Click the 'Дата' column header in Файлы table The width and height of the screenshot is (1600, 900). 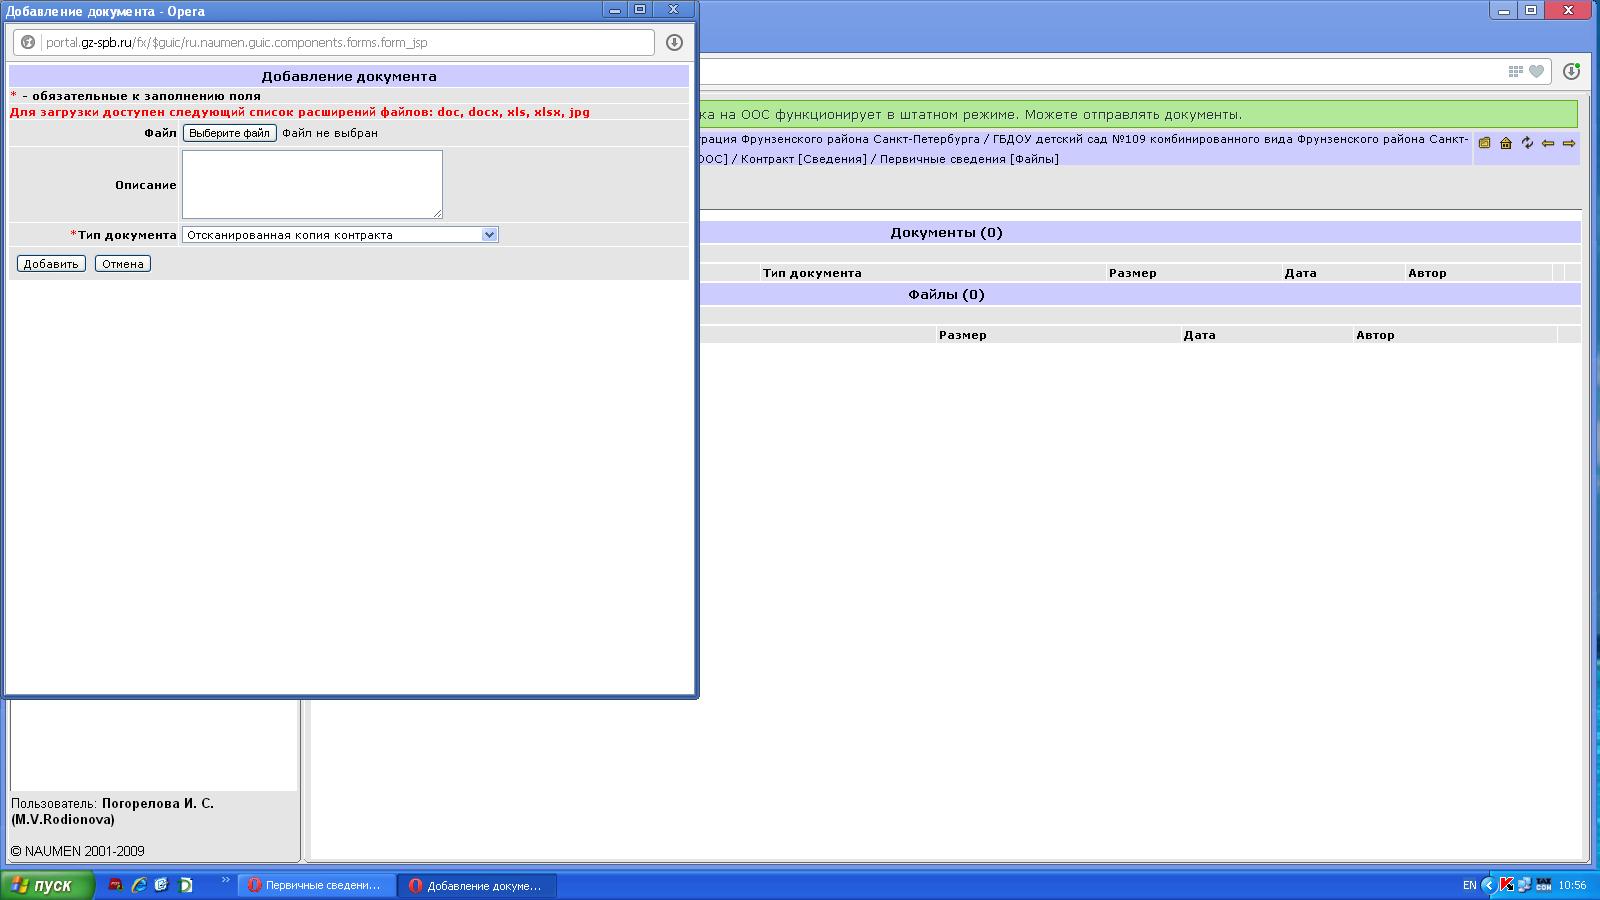(1200, 335)
